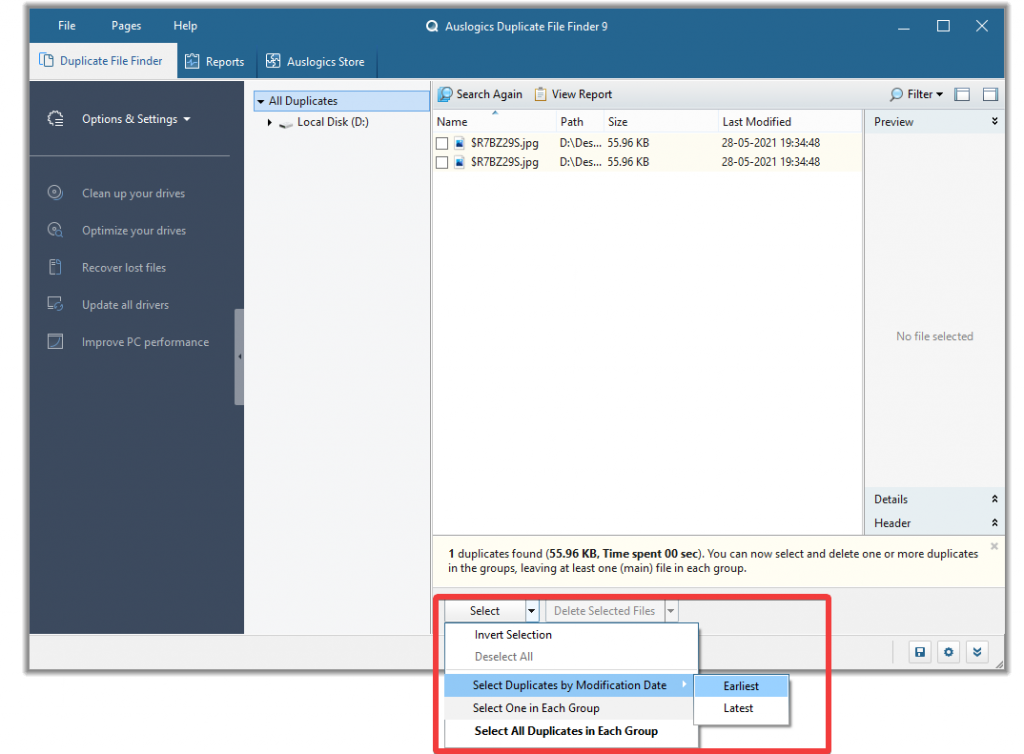
Task: Switch to the Duplicate File Finder tab
Action: pyautogui.click(x=103, y=61)
